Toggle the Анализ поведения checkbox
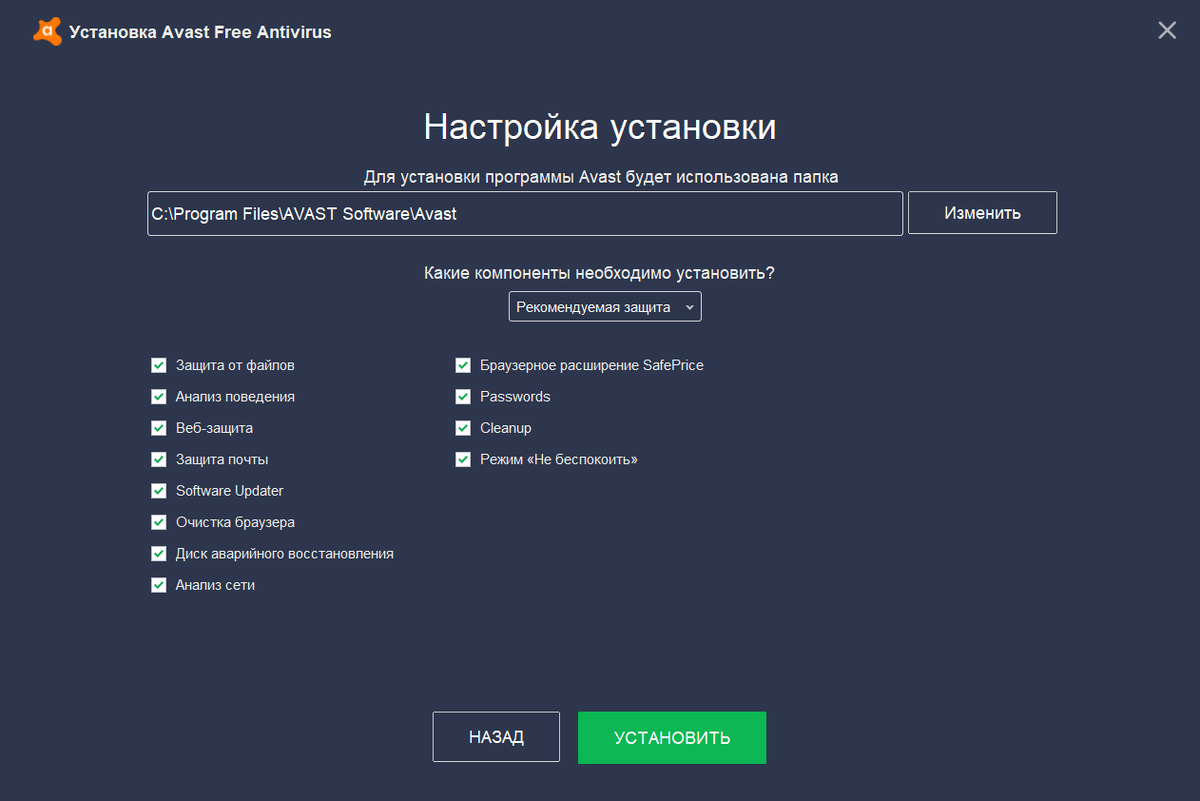The height and width of the screenshot is (801, 1200). coord(158,397)
